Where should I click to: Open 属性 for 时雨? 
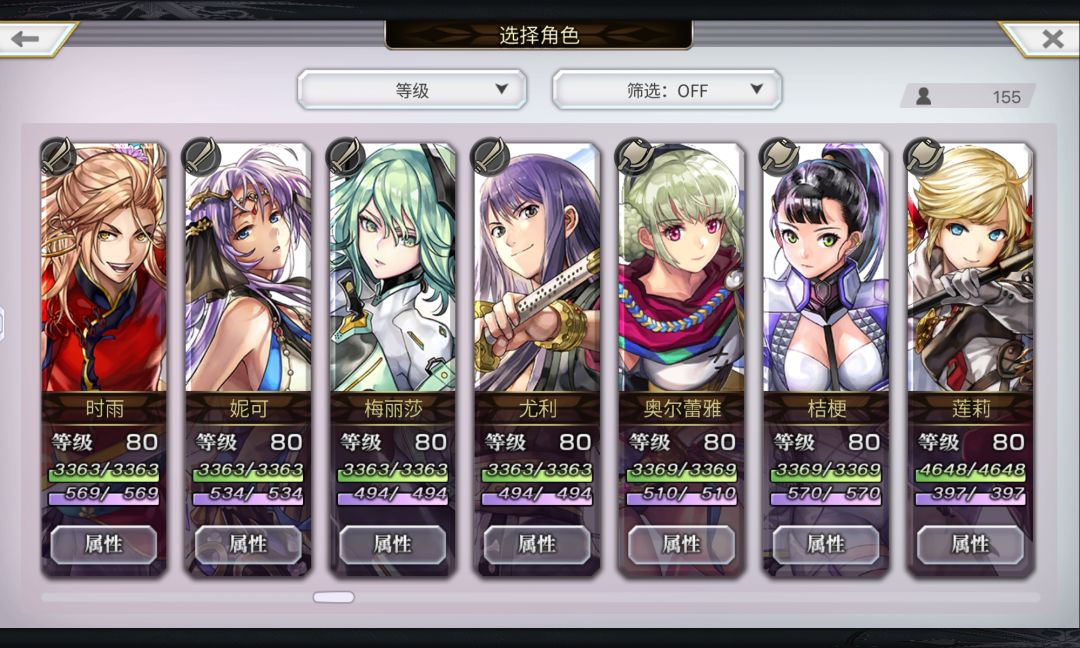point(104,544)
